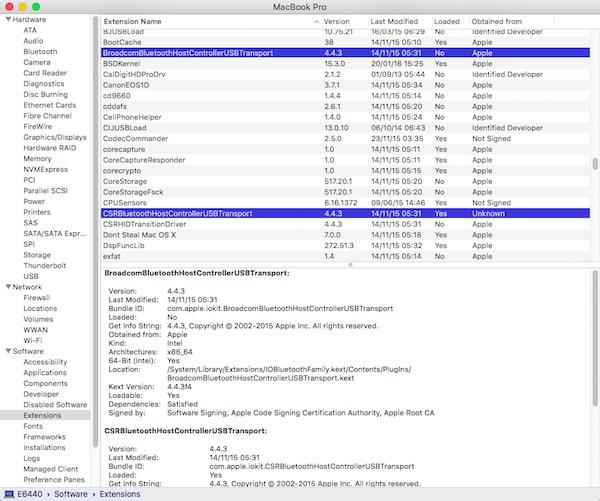600x501 pixels.
Task: Select Applications under Software
Action: (x=45, y=372)
